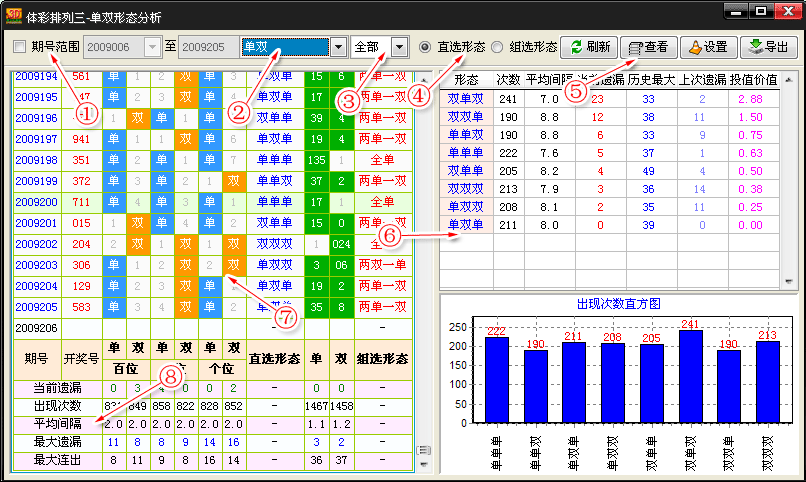Enable the 期号范围 checkbox

(20, 47)
